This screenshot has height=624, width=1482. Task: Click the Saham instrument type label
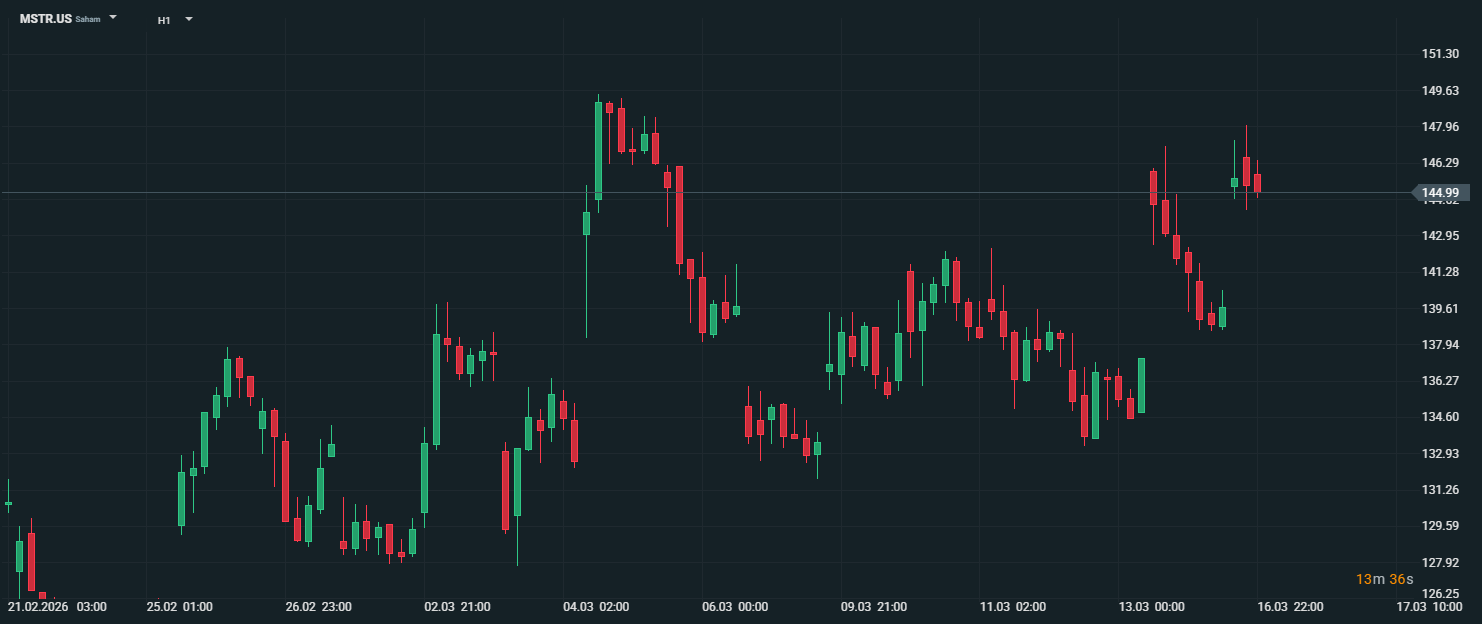pos(88,20)
